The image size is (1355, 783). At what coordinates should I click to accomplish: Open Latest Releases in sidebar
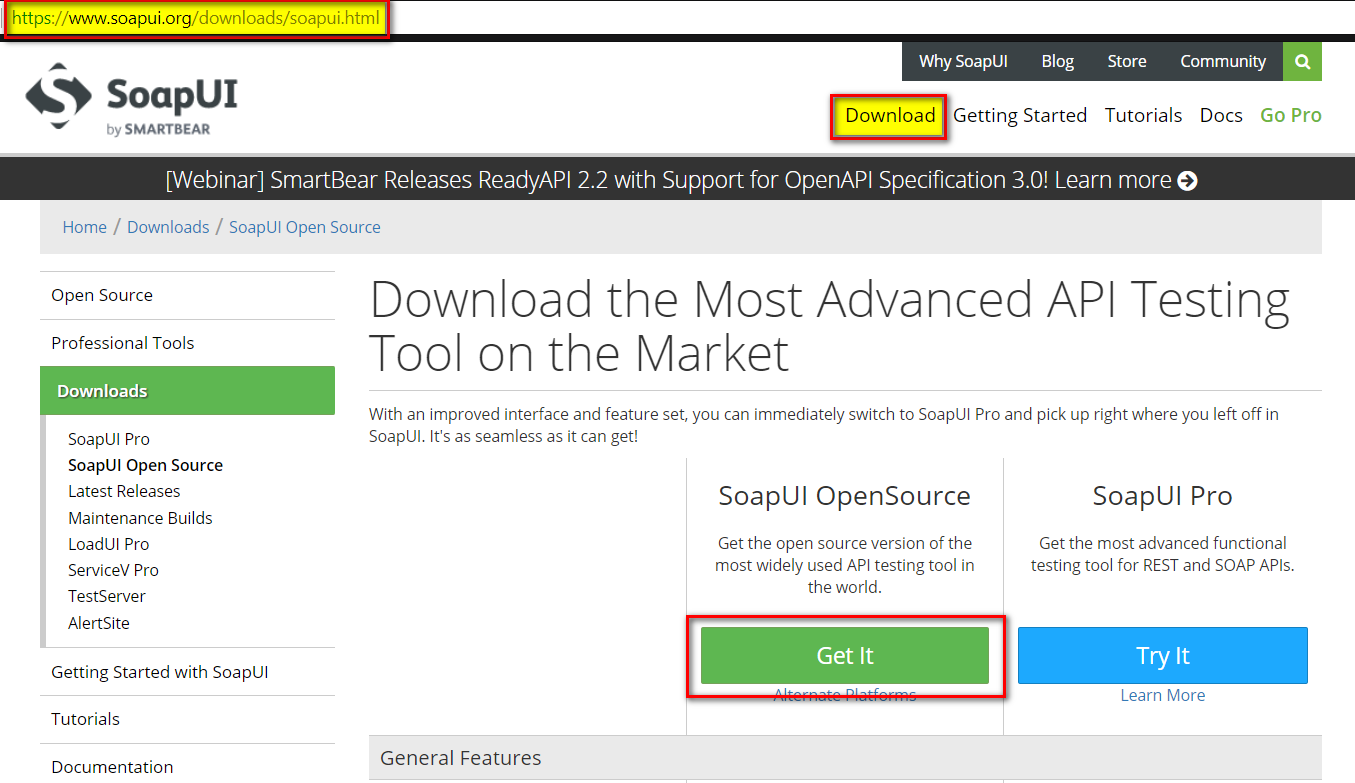click(124, 491)
